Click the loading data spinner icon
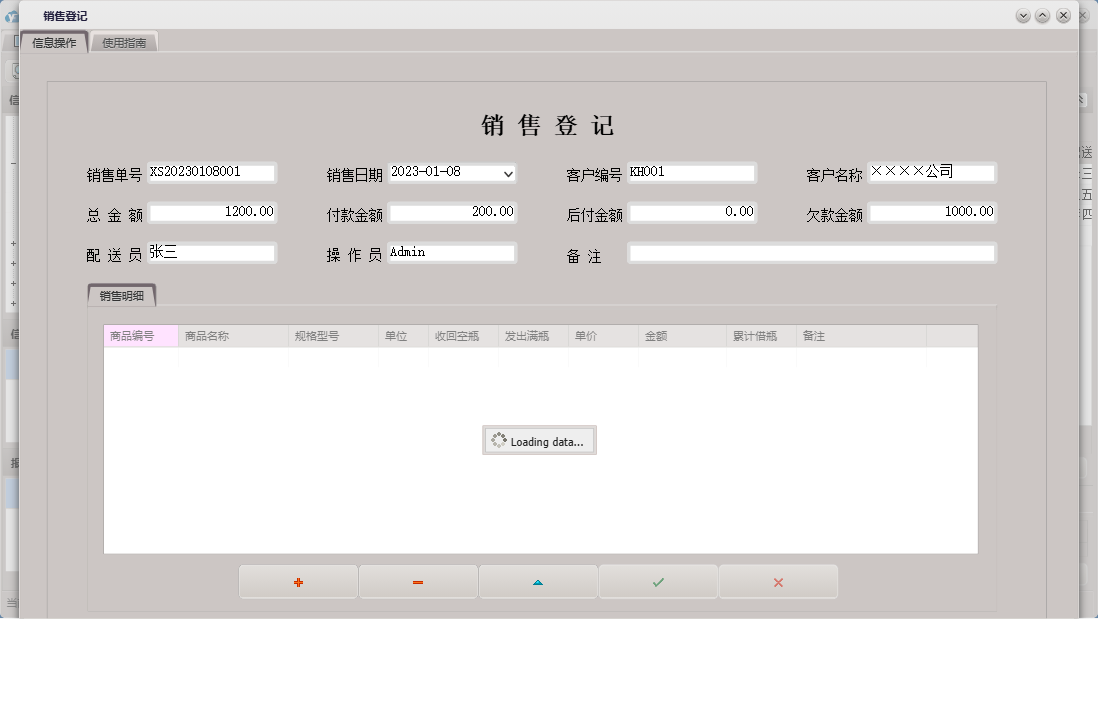This screenshot has width=1098, height=725. (x=500, y=440)
